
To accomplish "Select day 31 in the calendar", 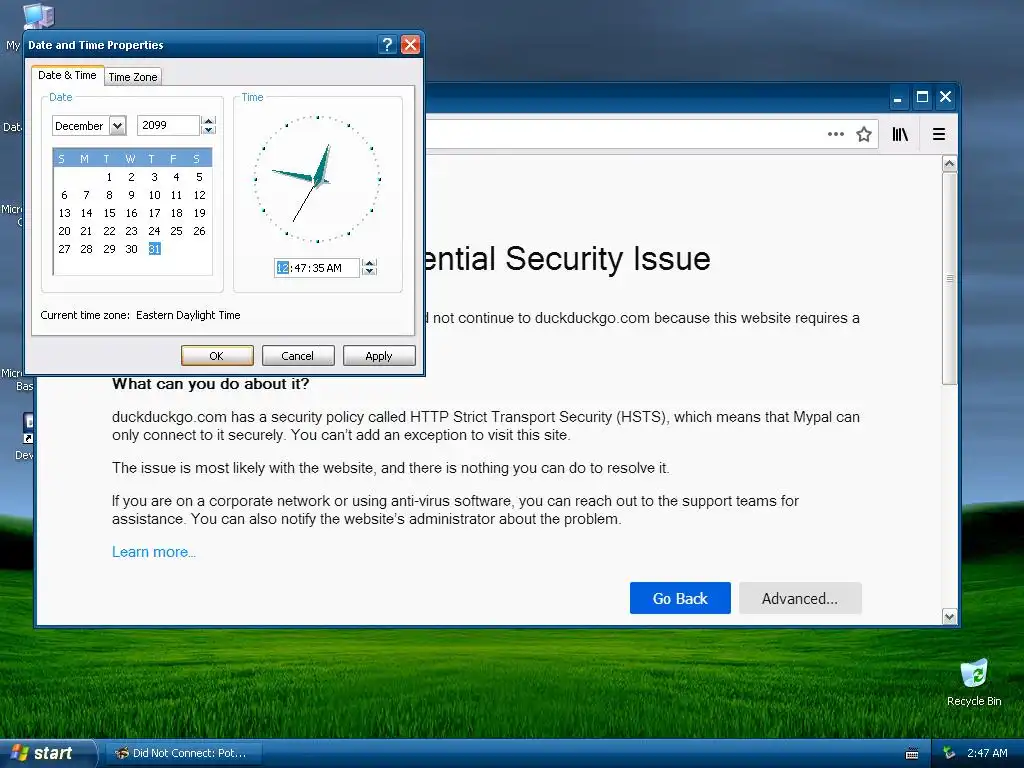I will tap(154, 249).
